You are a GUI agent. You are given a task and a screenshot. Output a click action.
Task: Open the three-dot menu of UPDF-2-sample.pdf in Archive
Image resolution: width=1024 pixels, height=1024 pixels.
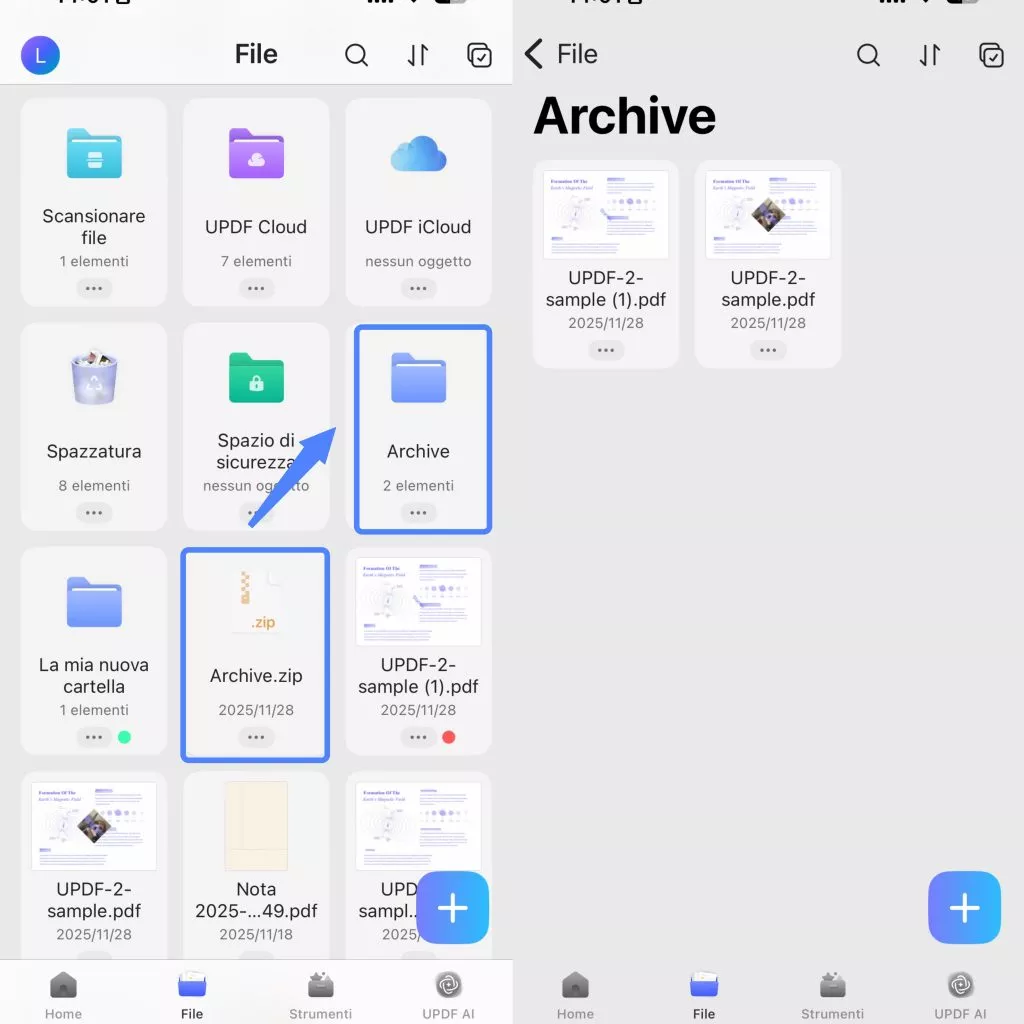pos(767,350)
